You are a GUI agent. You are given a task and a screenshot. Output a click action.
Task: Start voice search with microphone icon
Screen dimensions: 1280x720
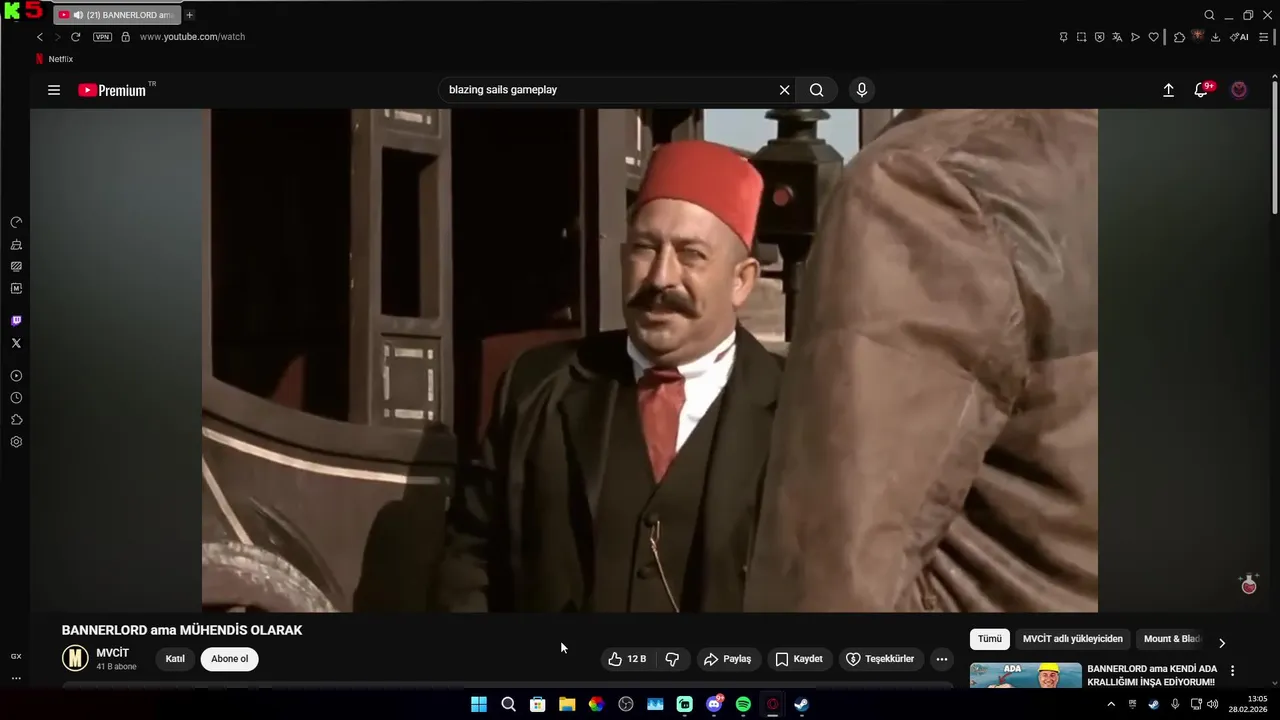pos(862,90)
